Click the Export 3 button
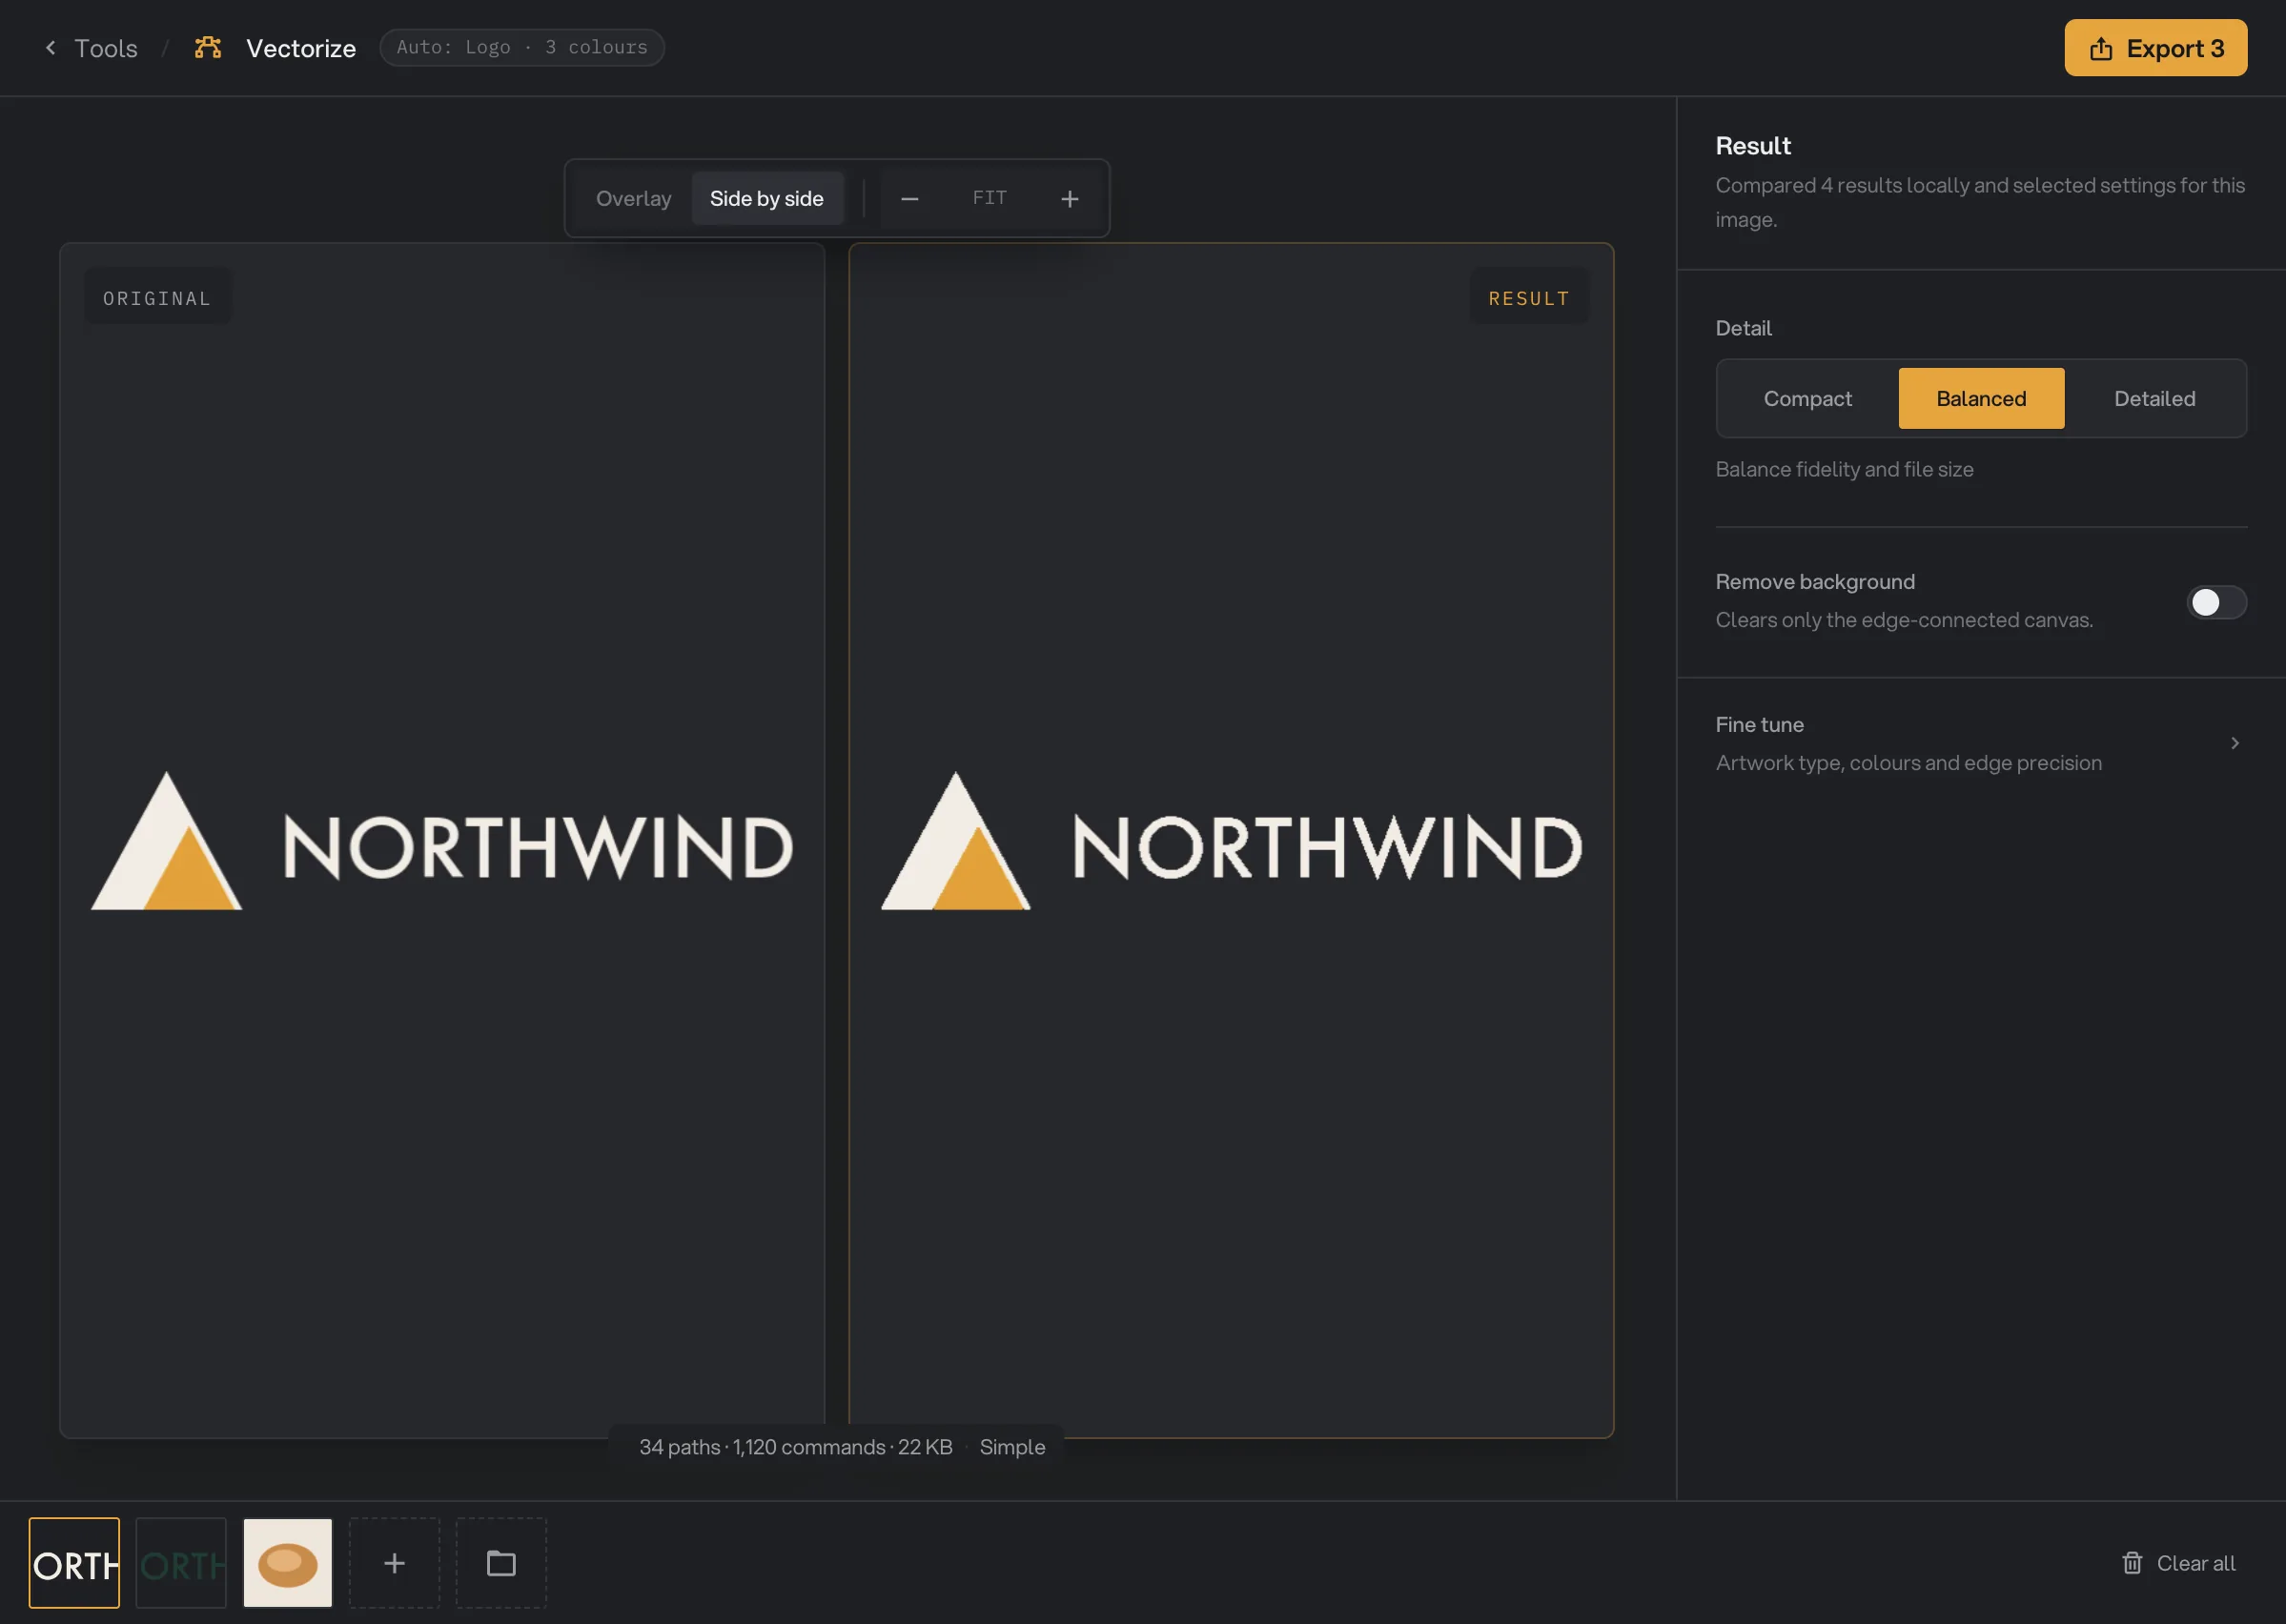This screenshot has height=1624, width=2286. [2155, 48]
